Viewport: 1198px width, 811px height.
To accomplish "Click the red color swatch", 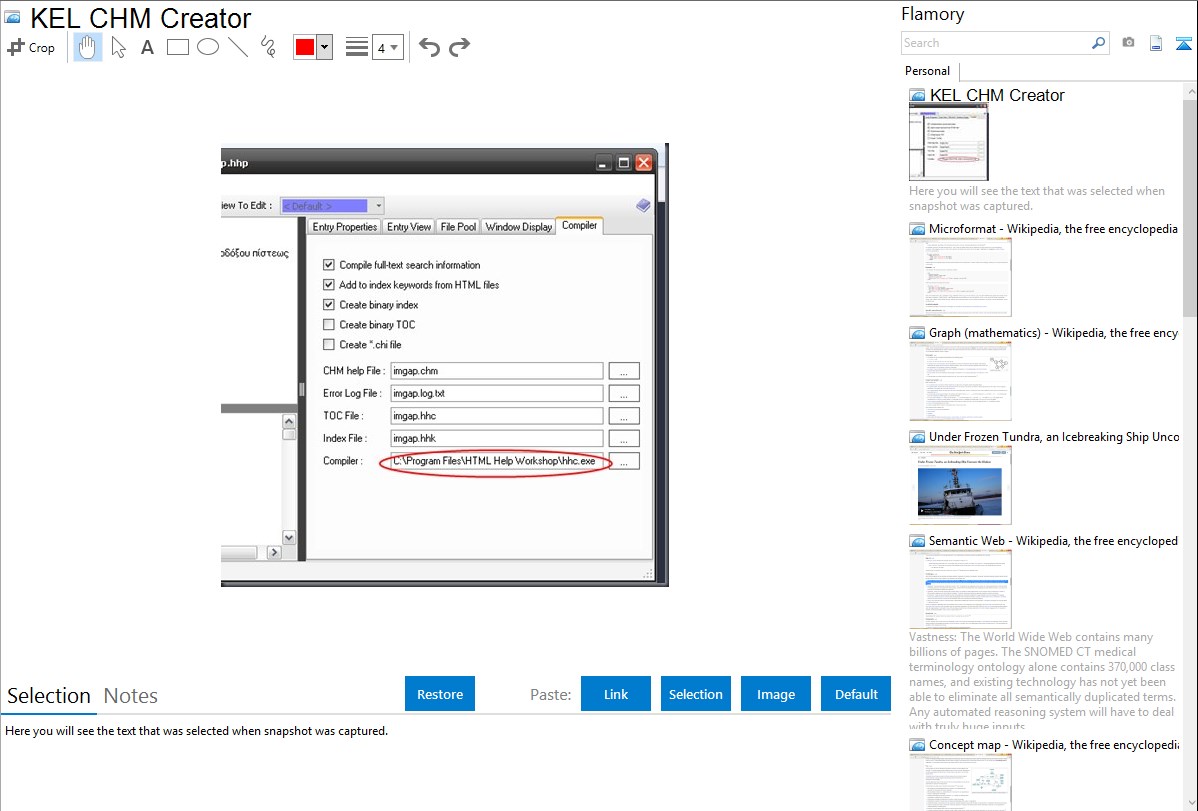I will tap(305, 47).
